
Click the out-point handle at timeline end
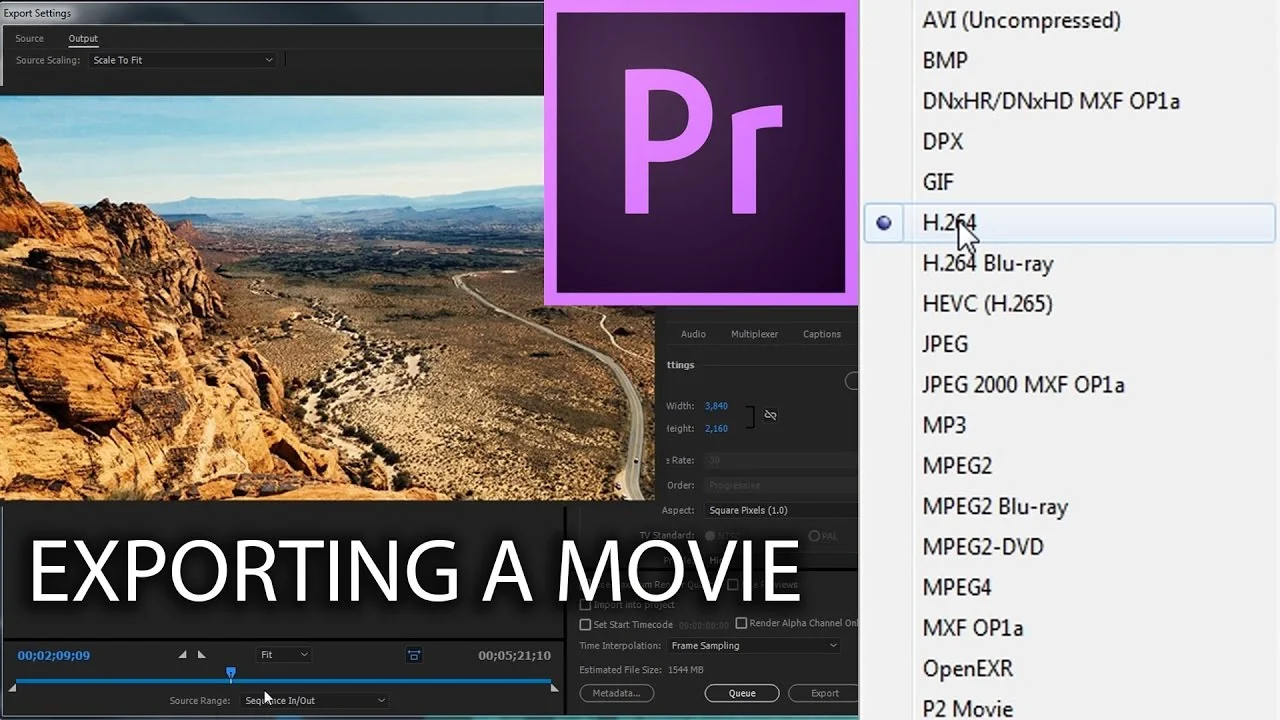tap(555, 688)
